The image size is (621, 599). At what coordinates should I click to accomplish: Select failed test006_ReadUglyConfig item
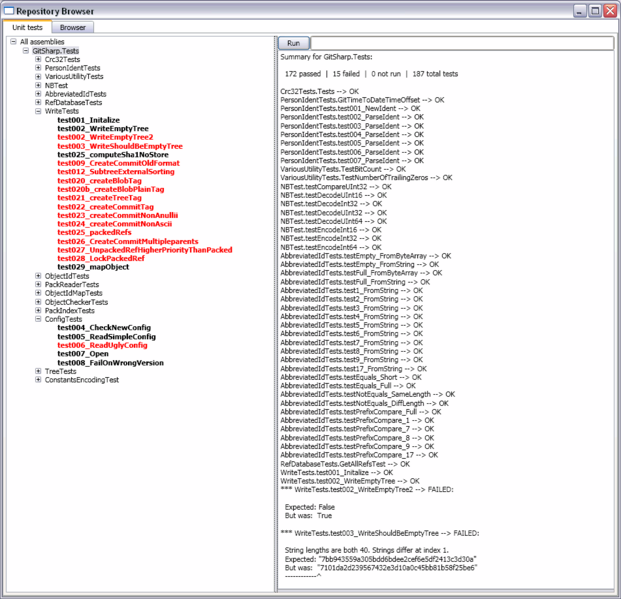pos(102,345)
